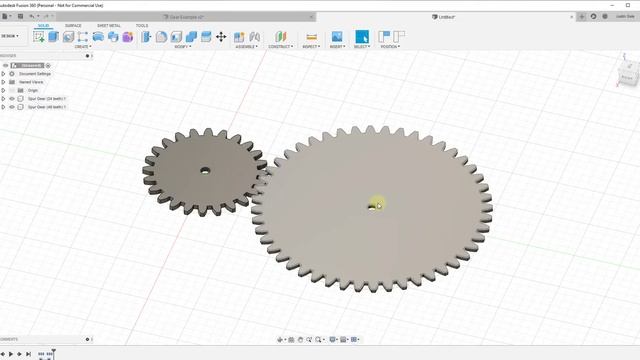640x360 pixels.
Task: Open the Modify dropdown menu
Action: [183, 47]
